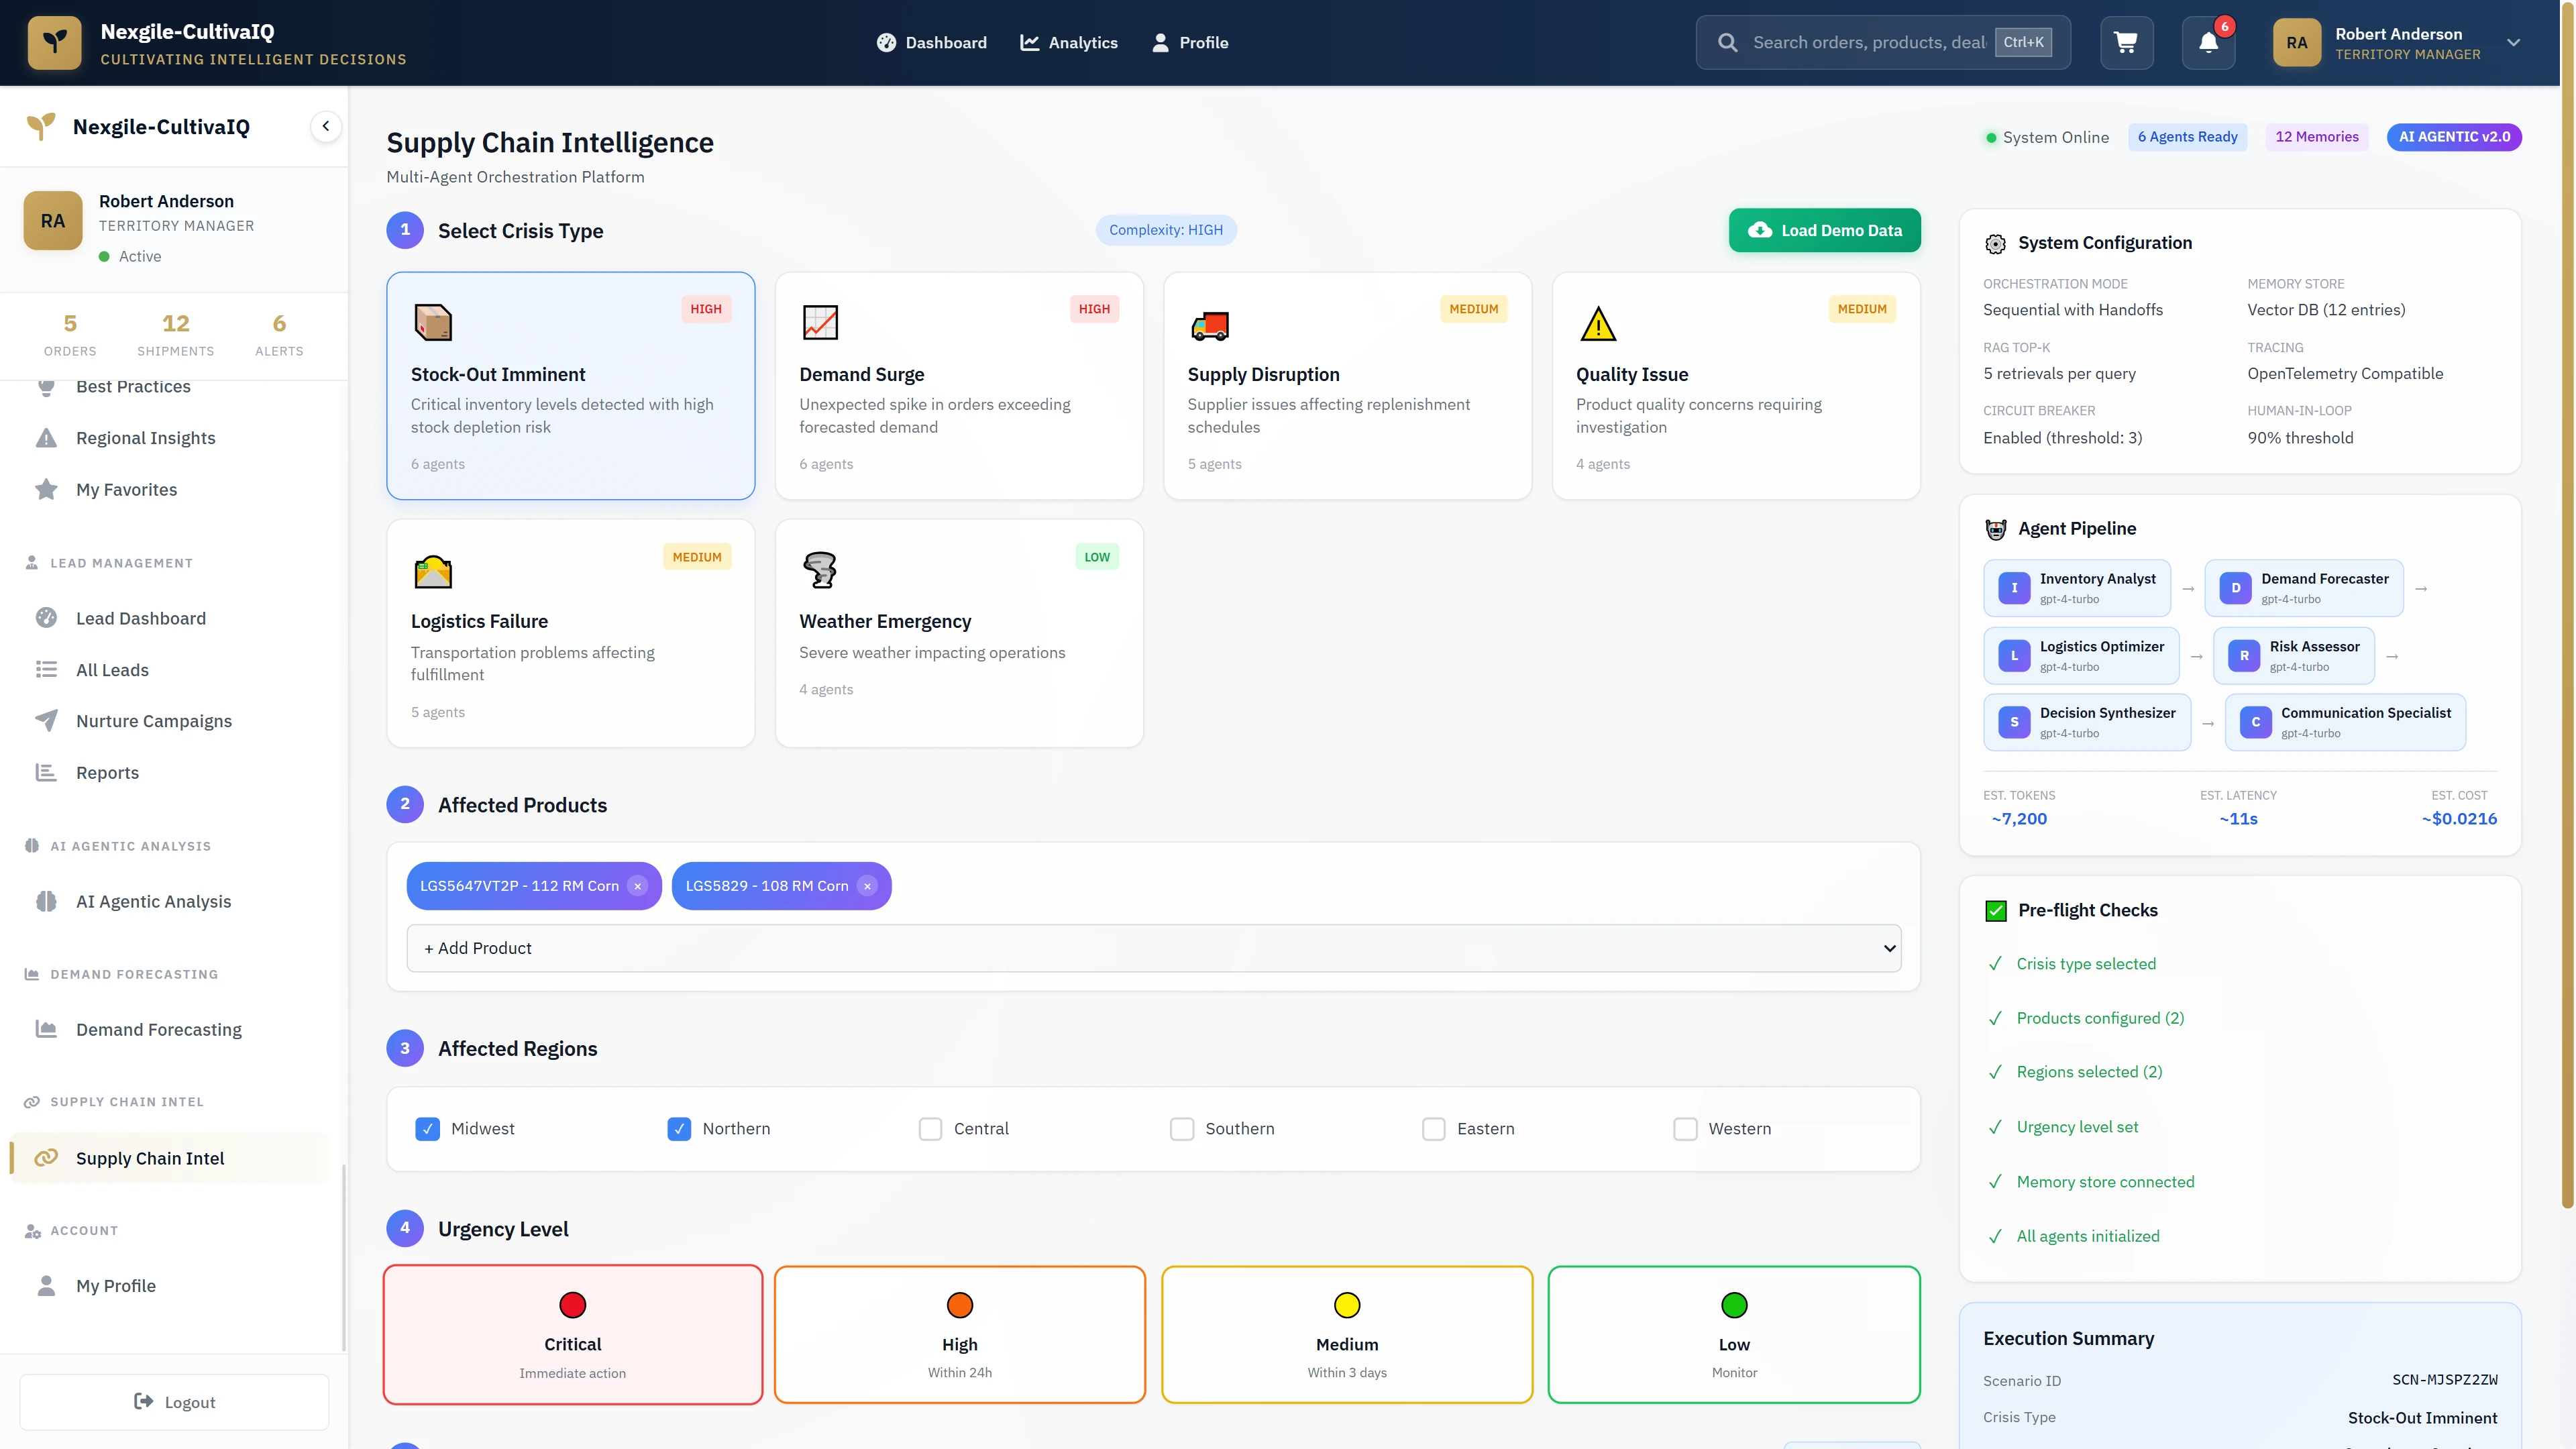Select the Nurture Campaigns sidebar icon
Image resolution: width=2576 pixels, height=1449 pixels.
(x=47, y=720)
